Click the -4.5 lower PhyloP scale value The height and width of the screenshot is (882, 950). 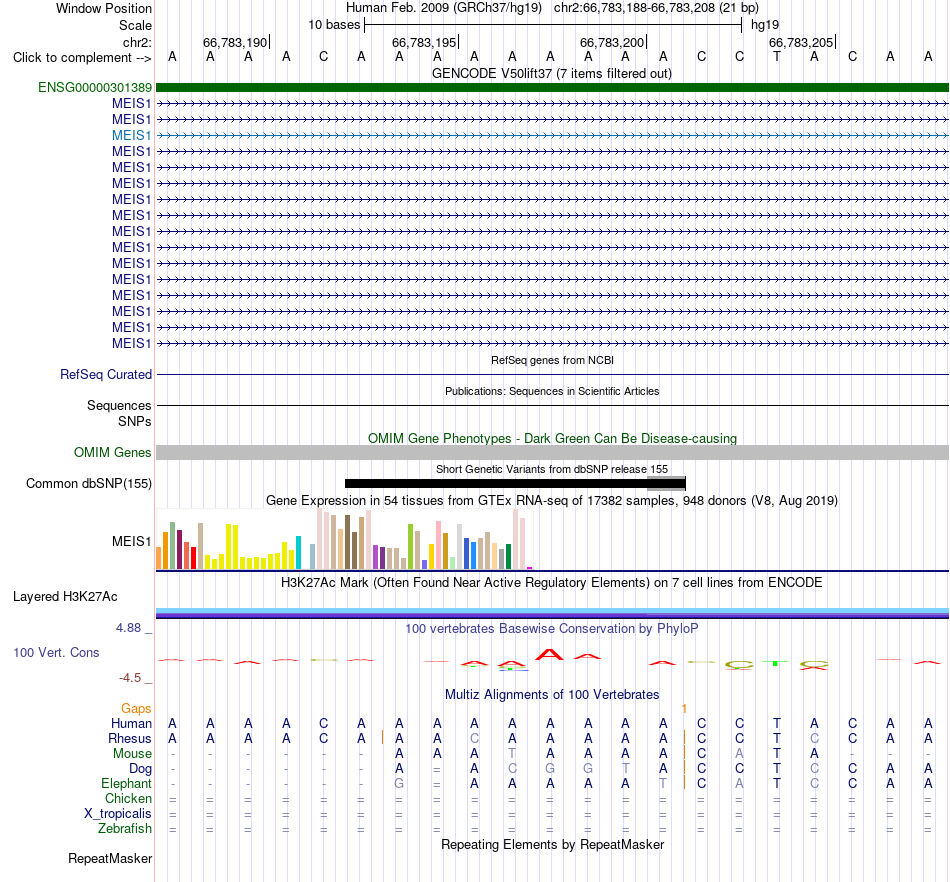[x=130, y=677]
